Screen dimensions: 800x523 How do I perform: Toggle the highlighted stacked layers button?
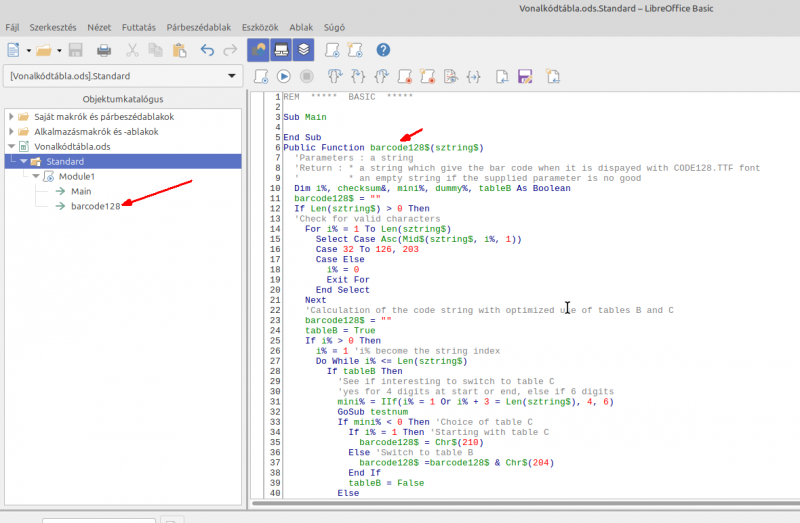click(304, 50)
